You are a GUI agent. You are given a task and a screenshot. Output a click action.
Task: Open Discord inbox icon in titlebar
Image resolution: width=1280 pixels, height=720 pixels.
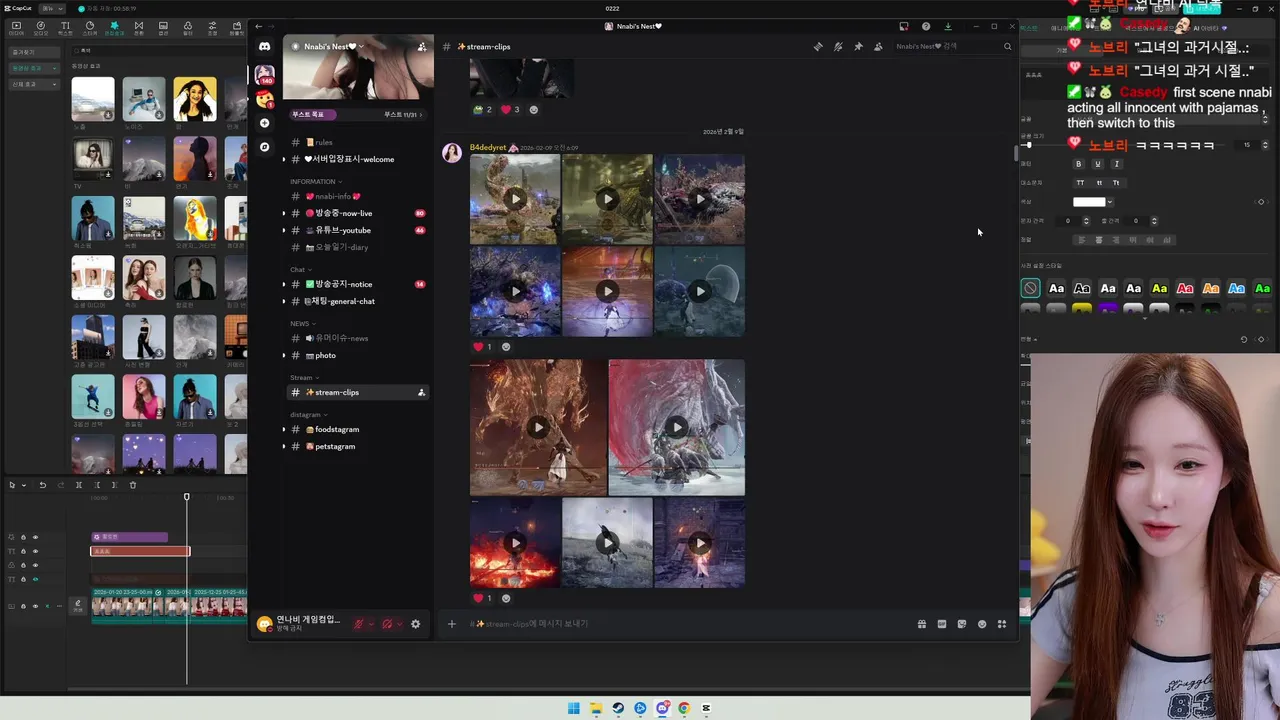[904, 26]
